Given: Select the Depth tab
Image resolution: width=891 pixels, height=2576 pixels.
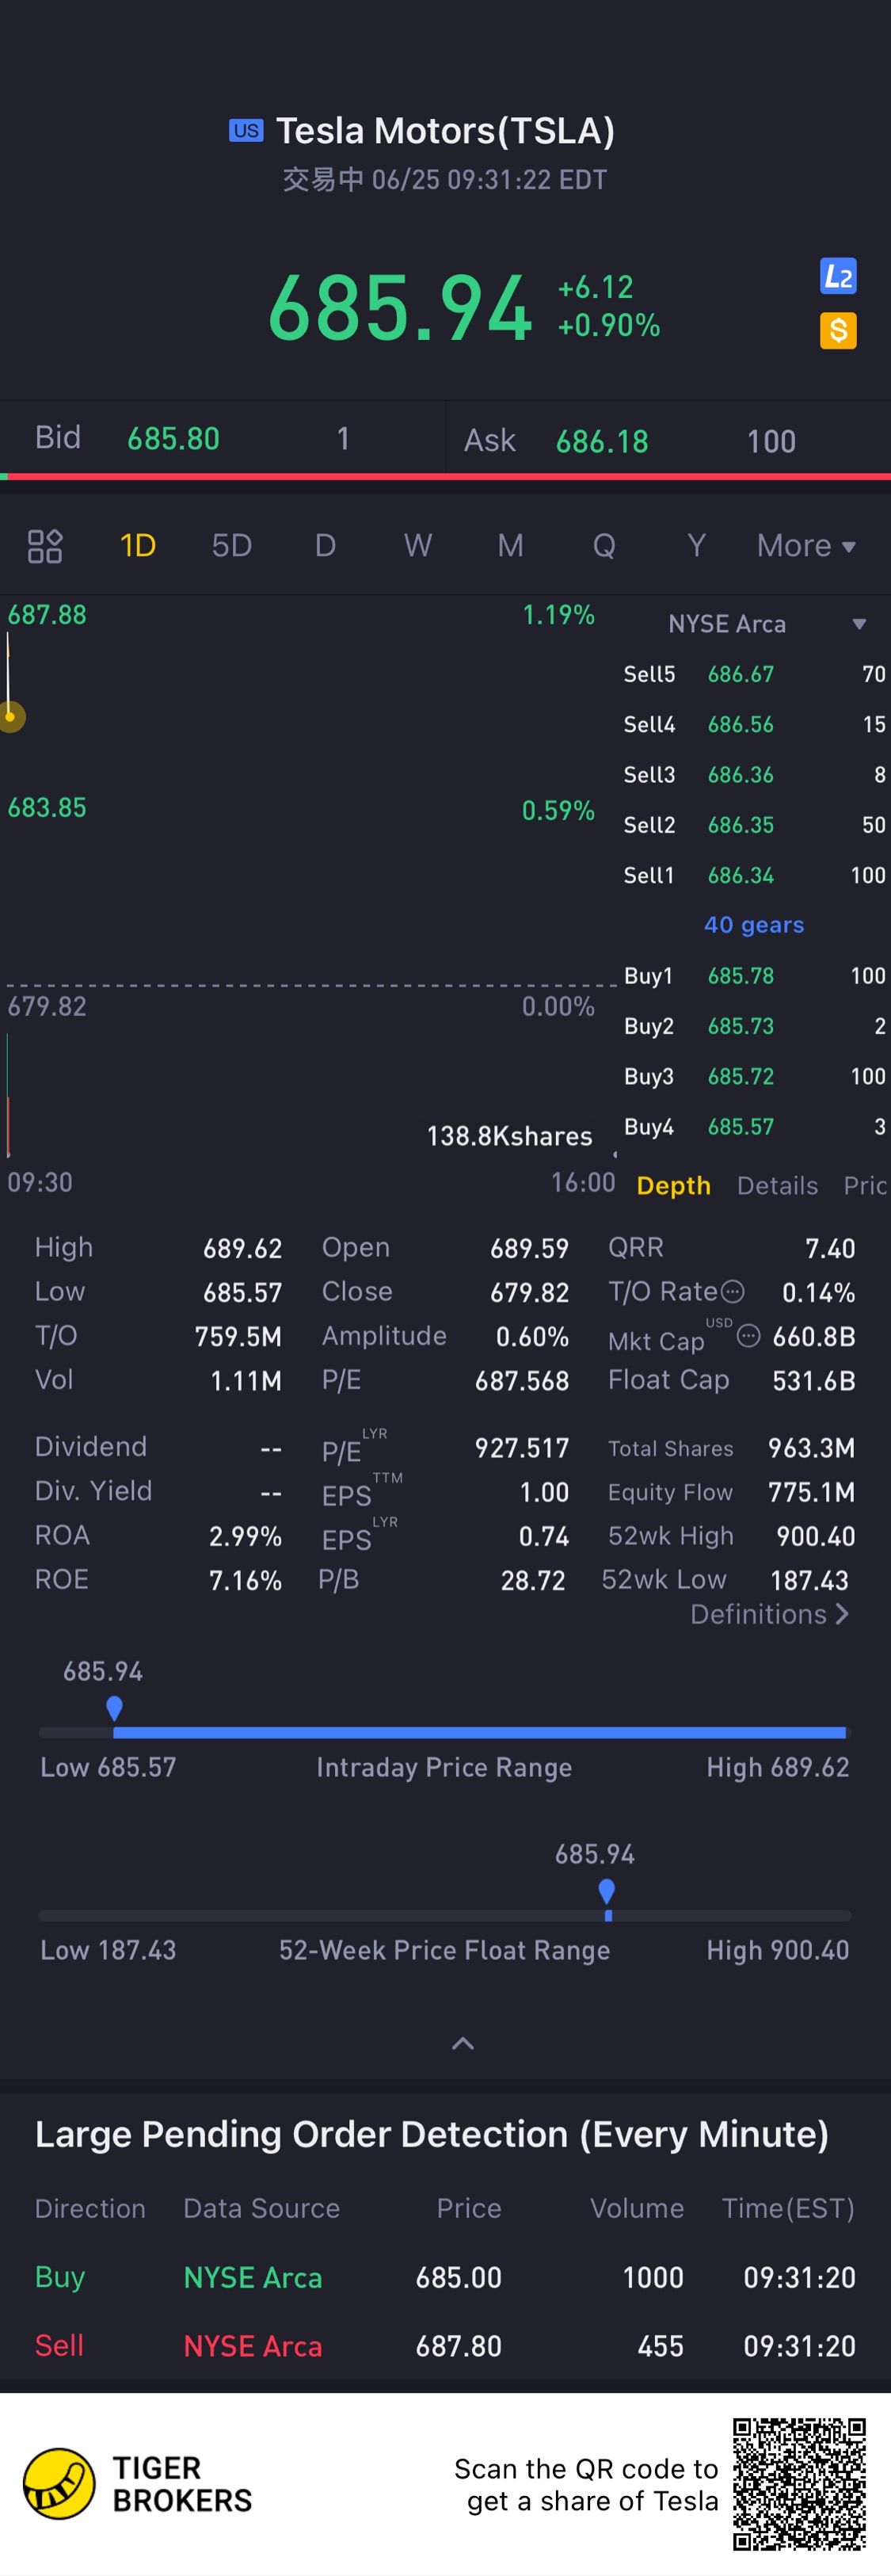Looking at the screenshot, I should (674, 1186).
